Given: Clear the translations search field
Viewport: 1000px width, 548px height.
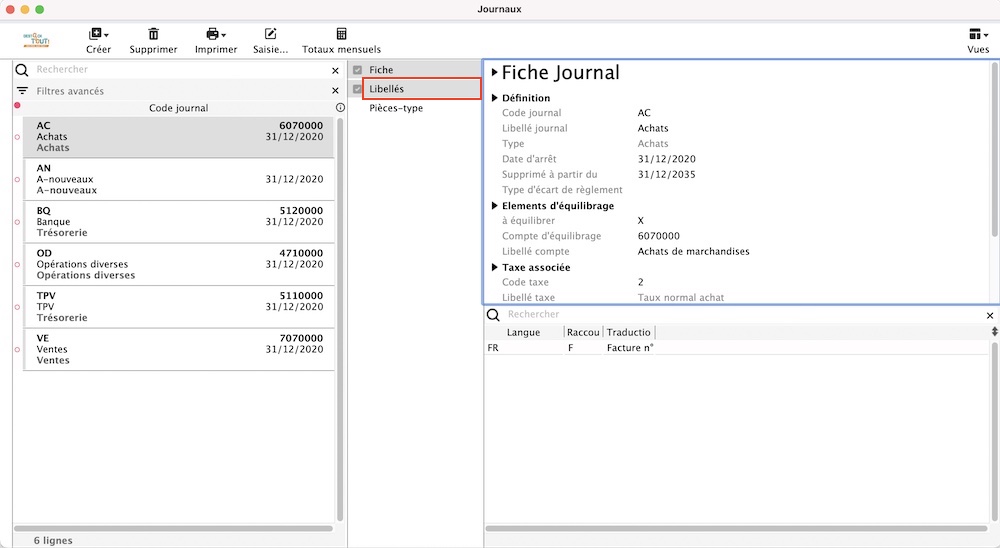Looking at the screenshot, I should click(990, 315).
